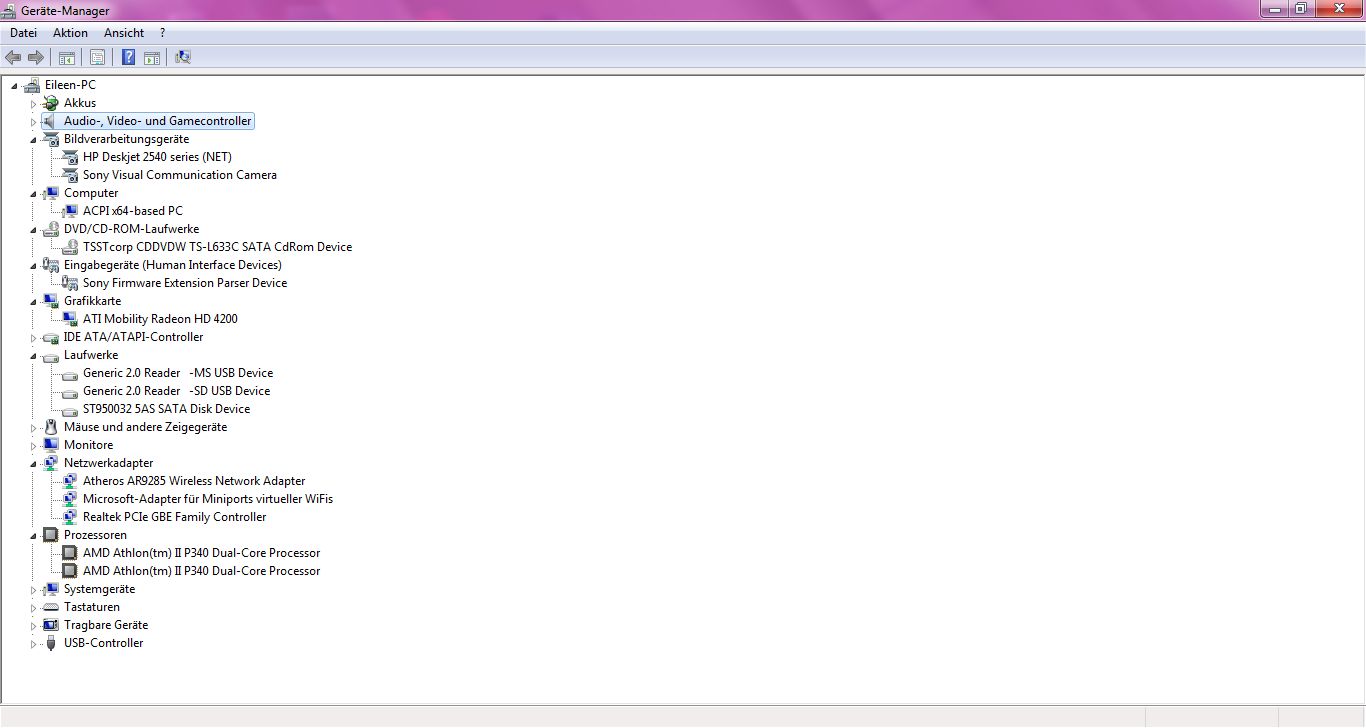Collapse the Bildverarbeitungsgeräte category
The image size is (1366, 728).
[x=33, y=140]
